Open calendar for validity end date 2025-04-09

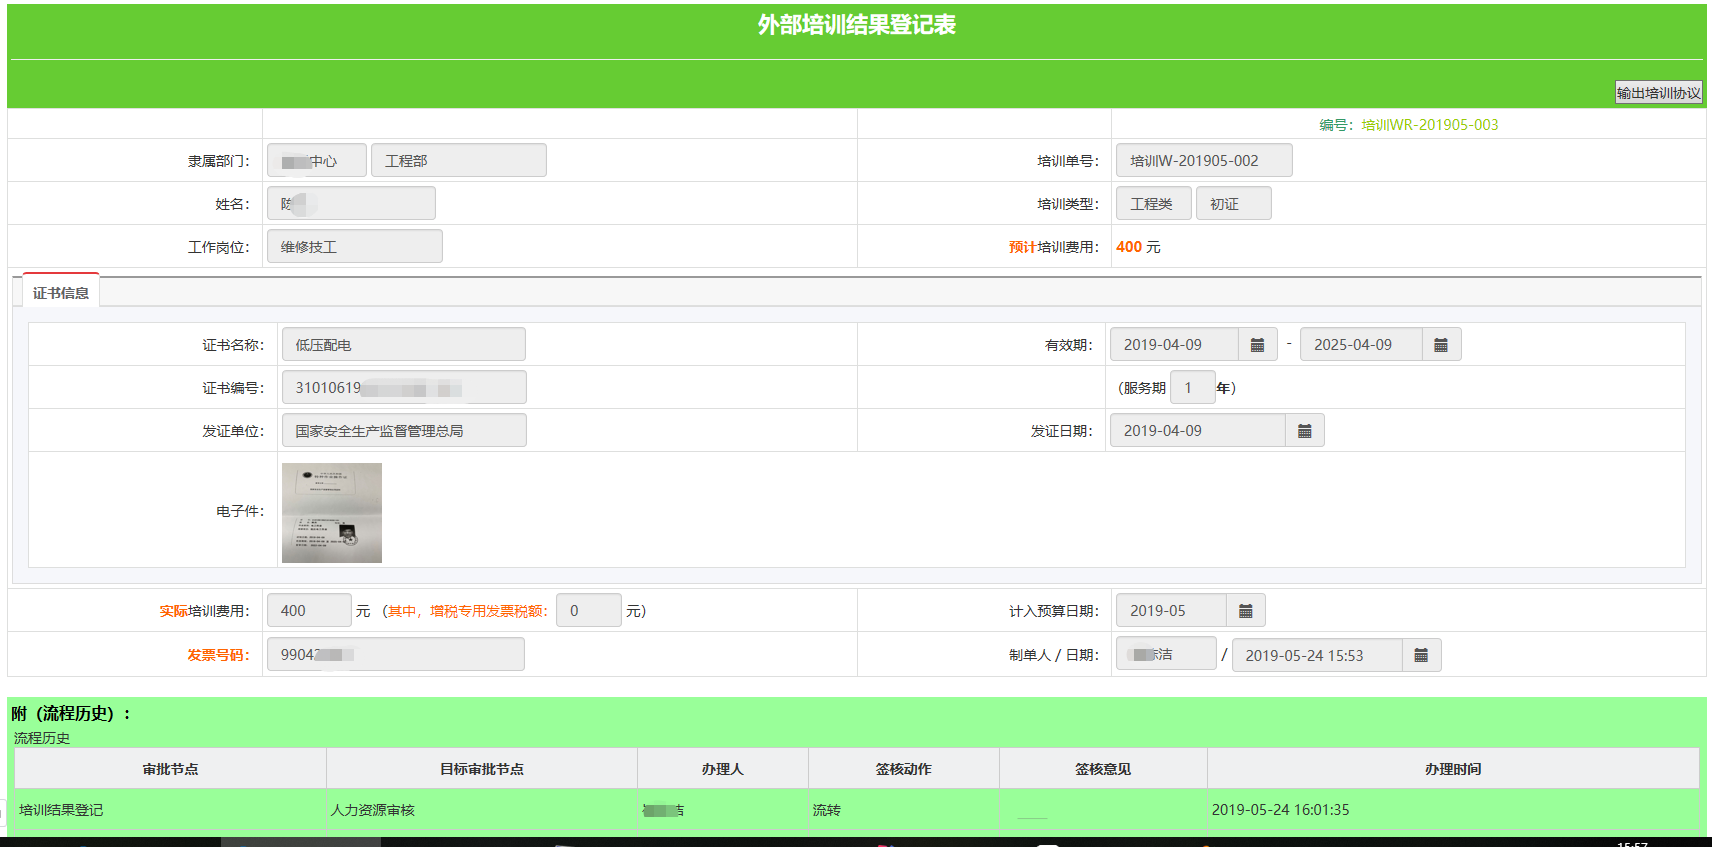click(x=1440, y=345)
